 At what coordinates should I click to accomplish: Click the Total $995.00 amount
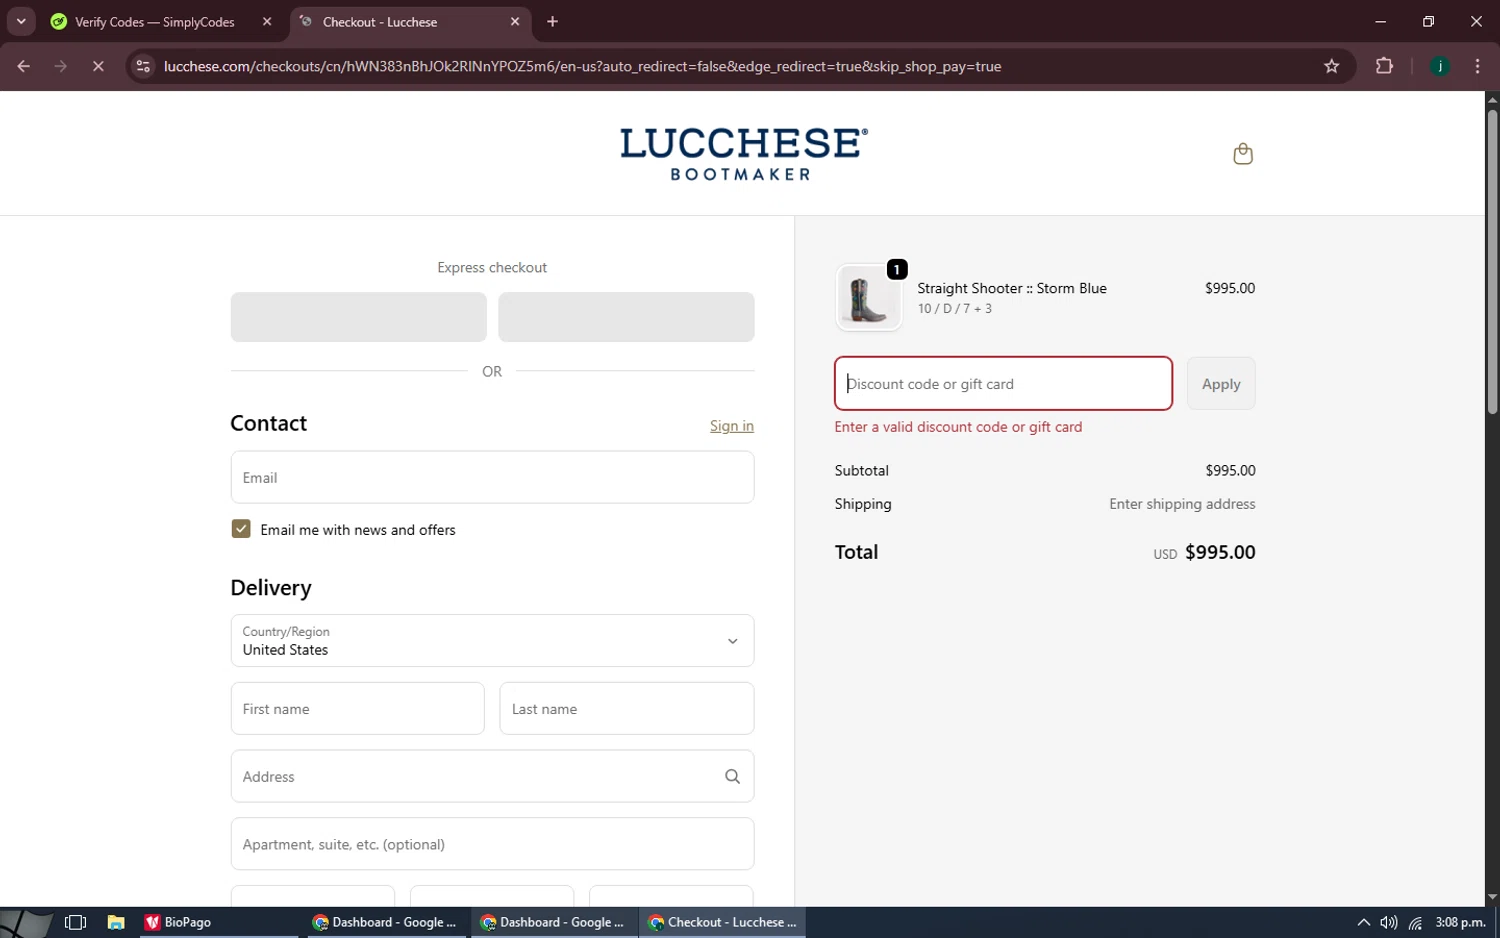(x=1220, y=552)
